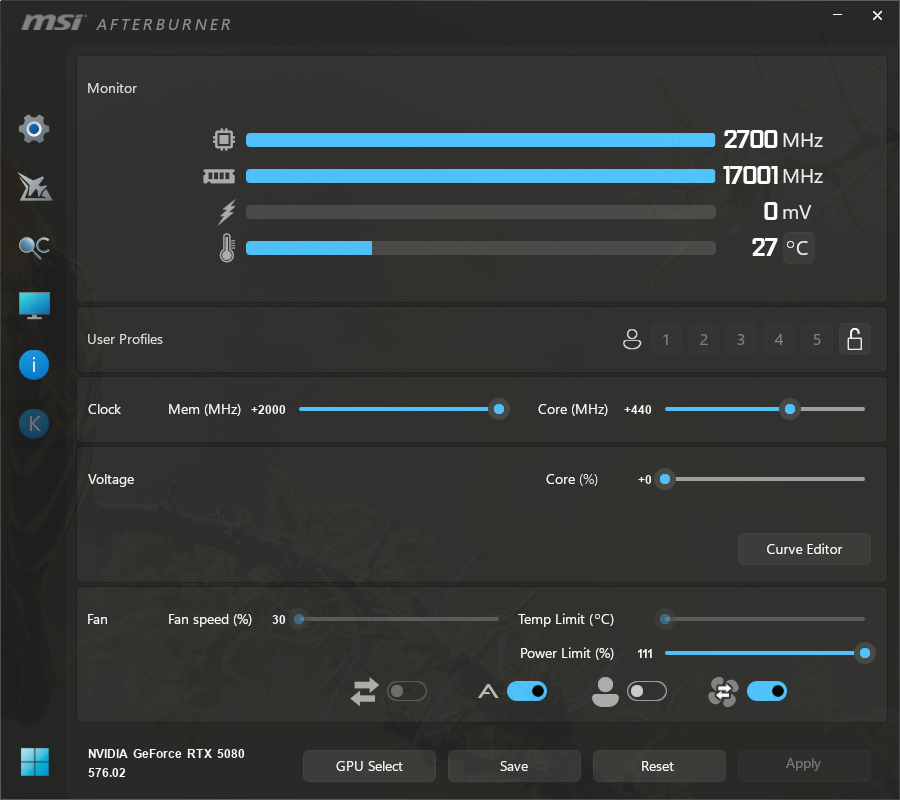The height and width of the screenshot is (800, 900).
Task: Close the Afterburner window
Action: point(877,15)
